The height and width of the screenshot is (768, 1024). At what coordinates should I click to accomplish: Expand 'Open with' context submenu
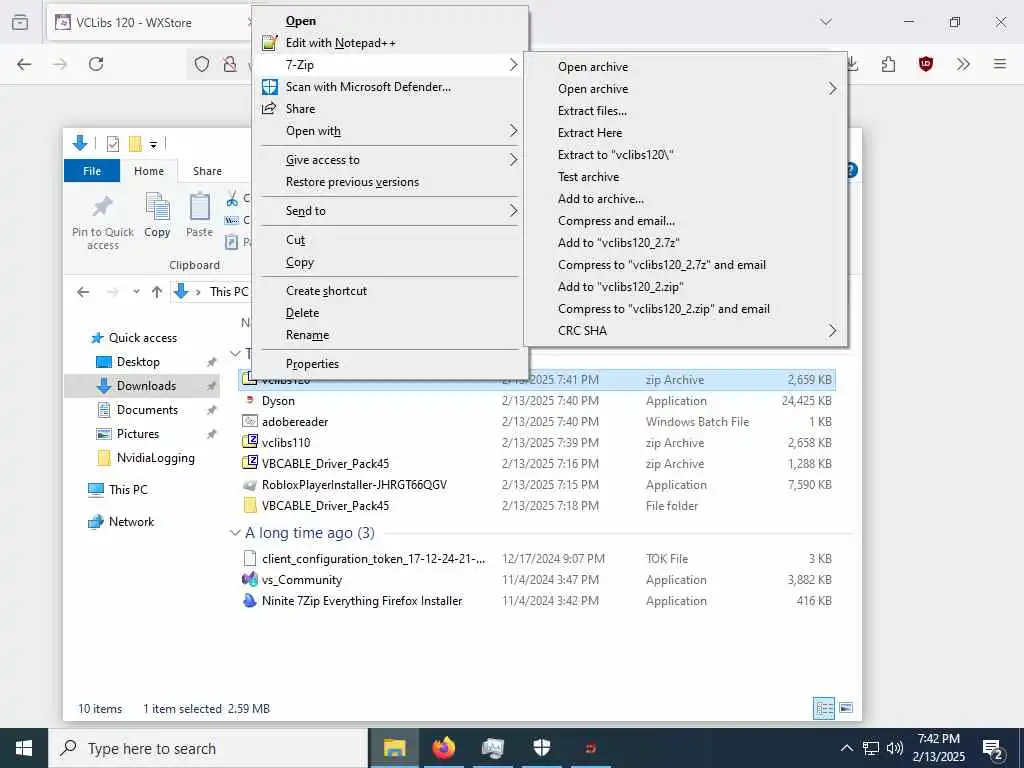[x=390, y=131]
